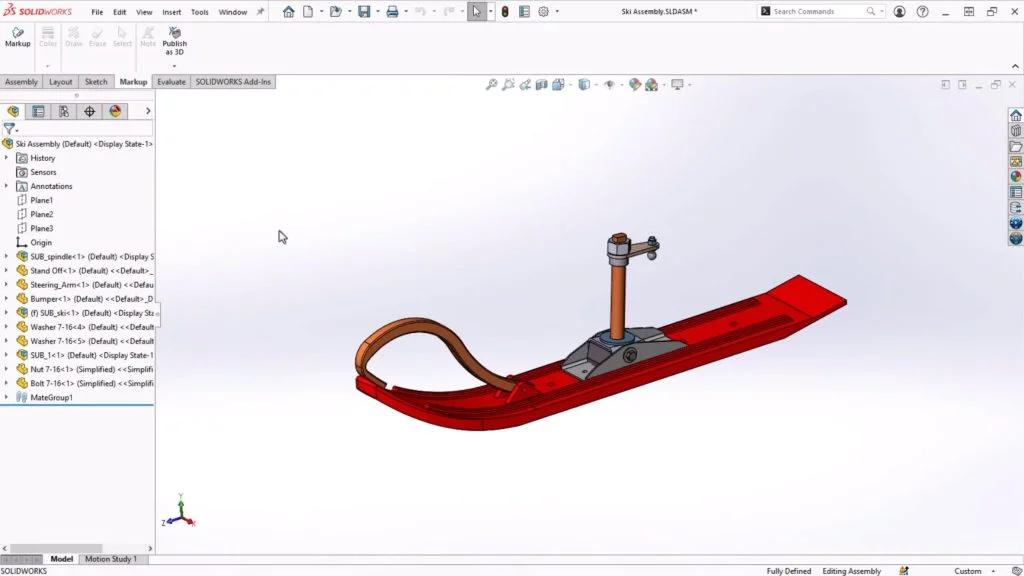
Task: Activate the Zoom to Area tool
Action: [x=508, y=84]
